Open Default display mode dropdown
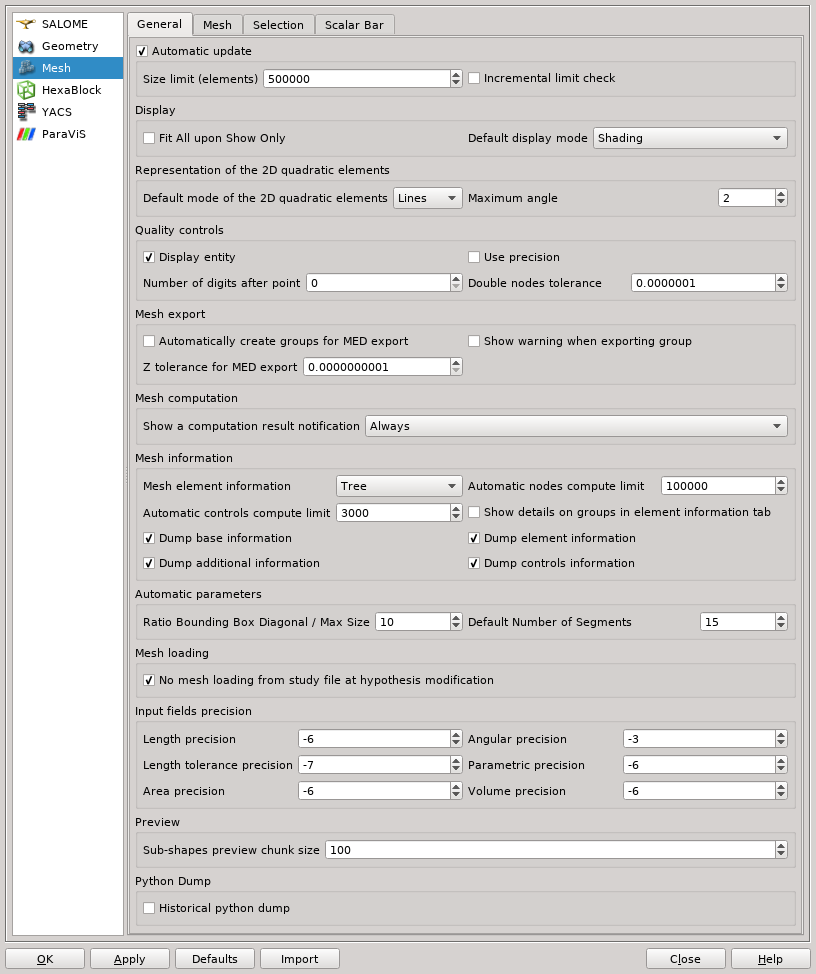Image resolution: width=816 pixels, height=974 pixels. (x=690, y=138)
